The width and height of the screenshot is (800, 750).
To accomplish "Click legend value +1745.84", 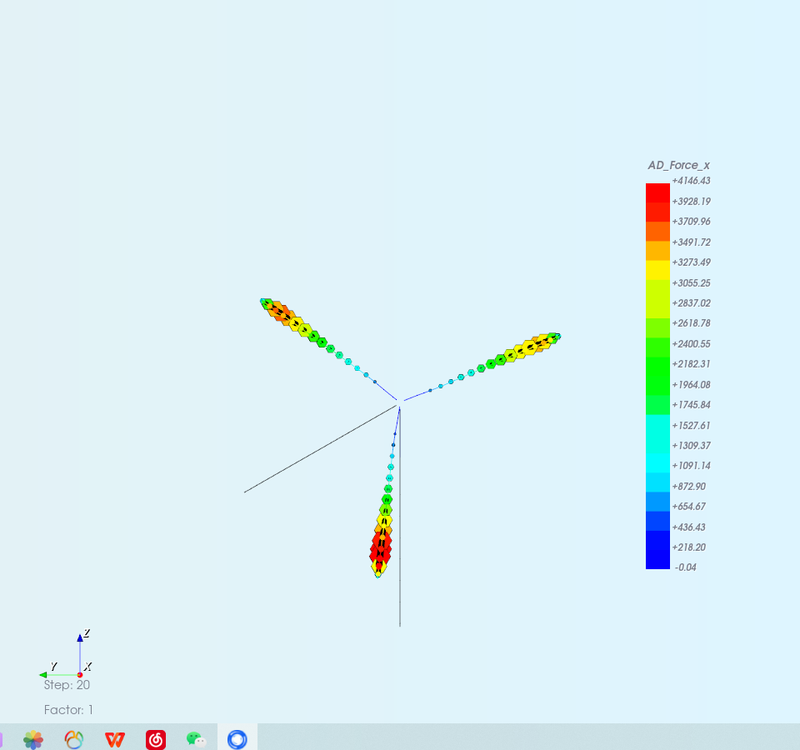I will [x=691, y=405].
